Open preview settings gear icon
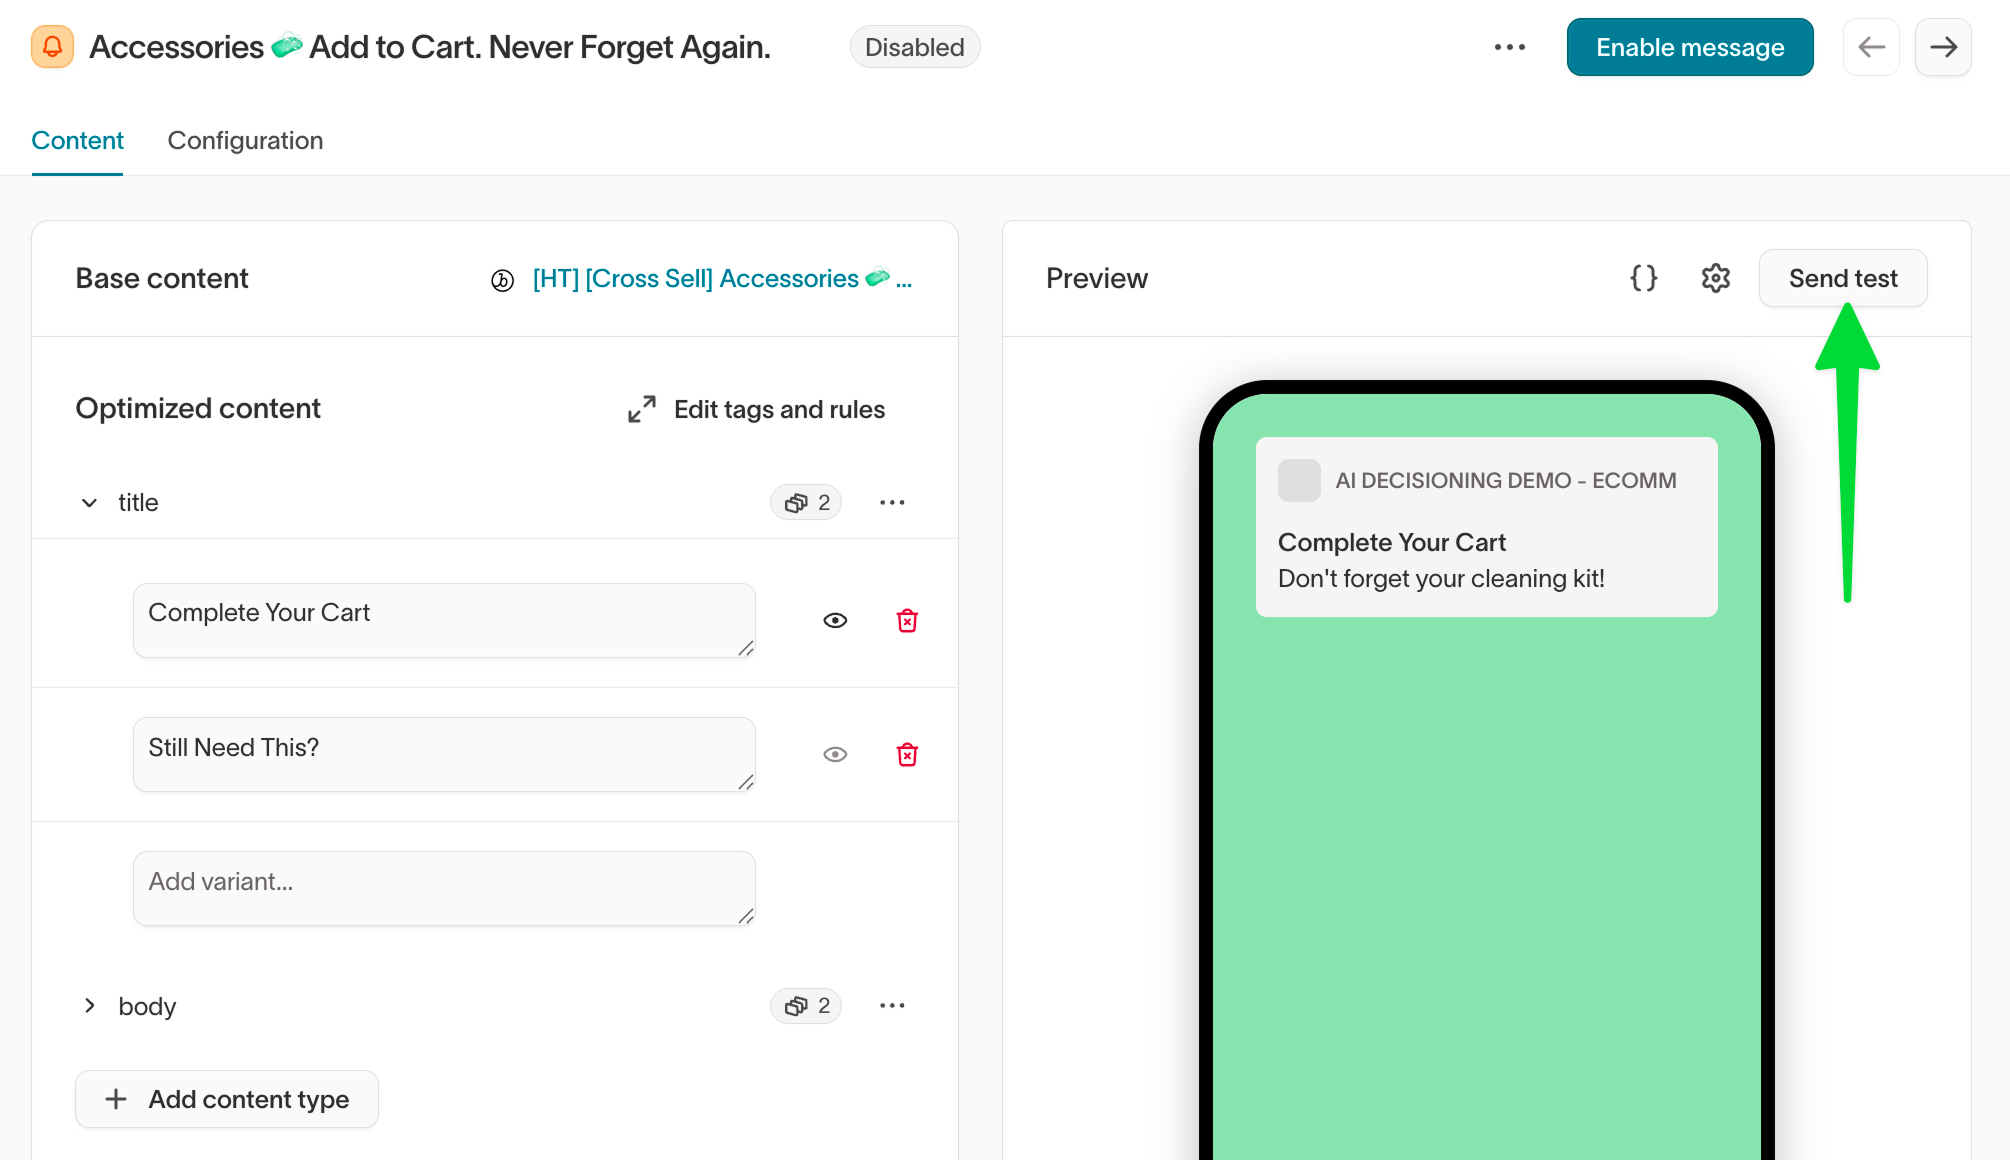Screen dimensions: 2010x1160 (x=1715, y=278)
